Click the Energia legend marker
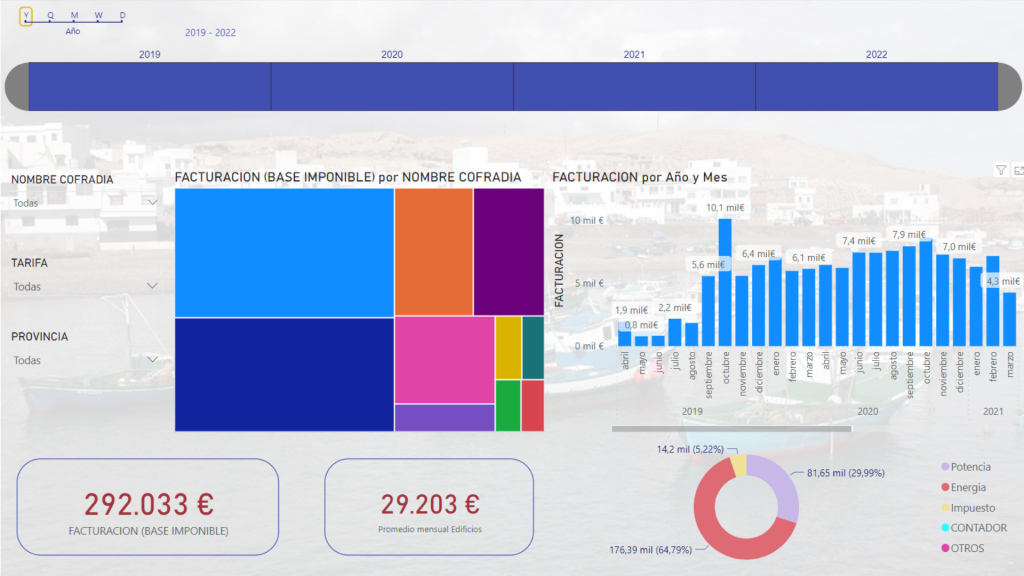Image resolution: width=1024 pixels, height=576 pixels. [x=945, y=487]
